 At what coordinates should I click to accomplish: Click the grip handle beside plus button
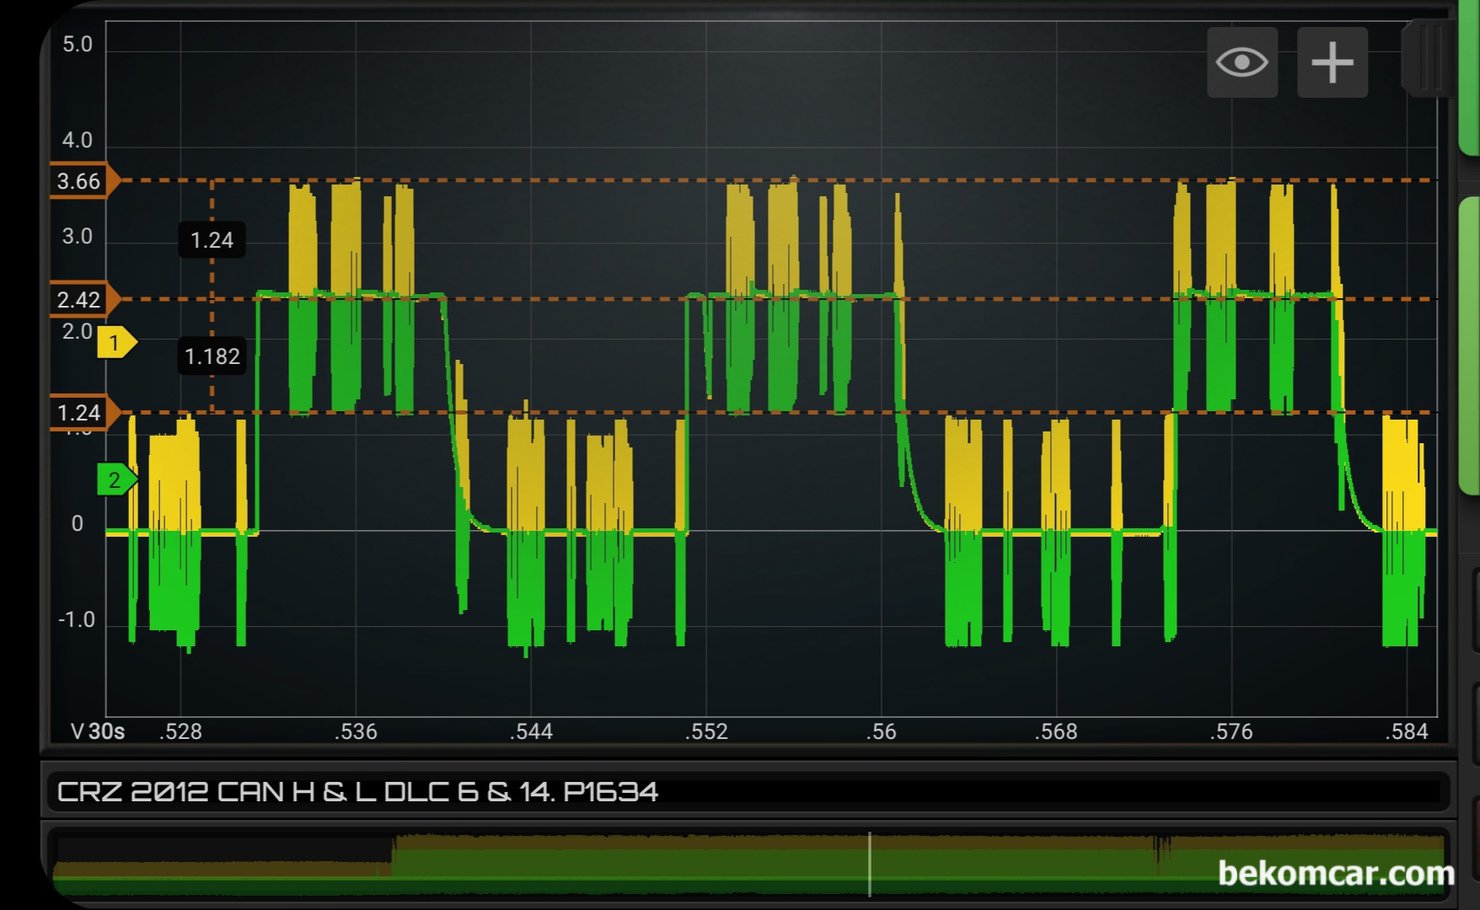click(x=1430, y=58)
